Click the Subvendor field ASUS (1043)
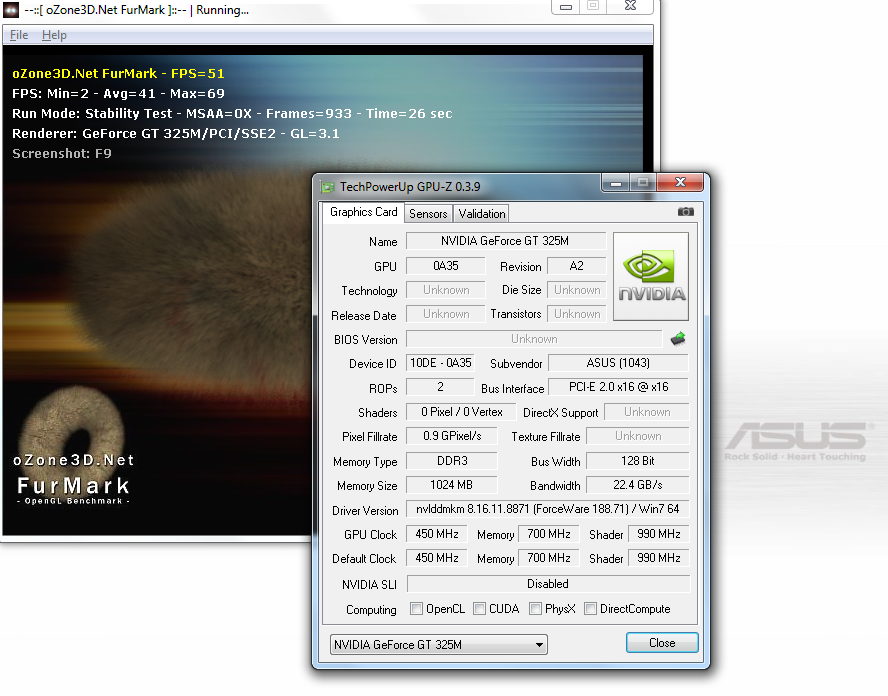Image resolution: width=888 pixels, height=696 pixels. click(618, 363)
